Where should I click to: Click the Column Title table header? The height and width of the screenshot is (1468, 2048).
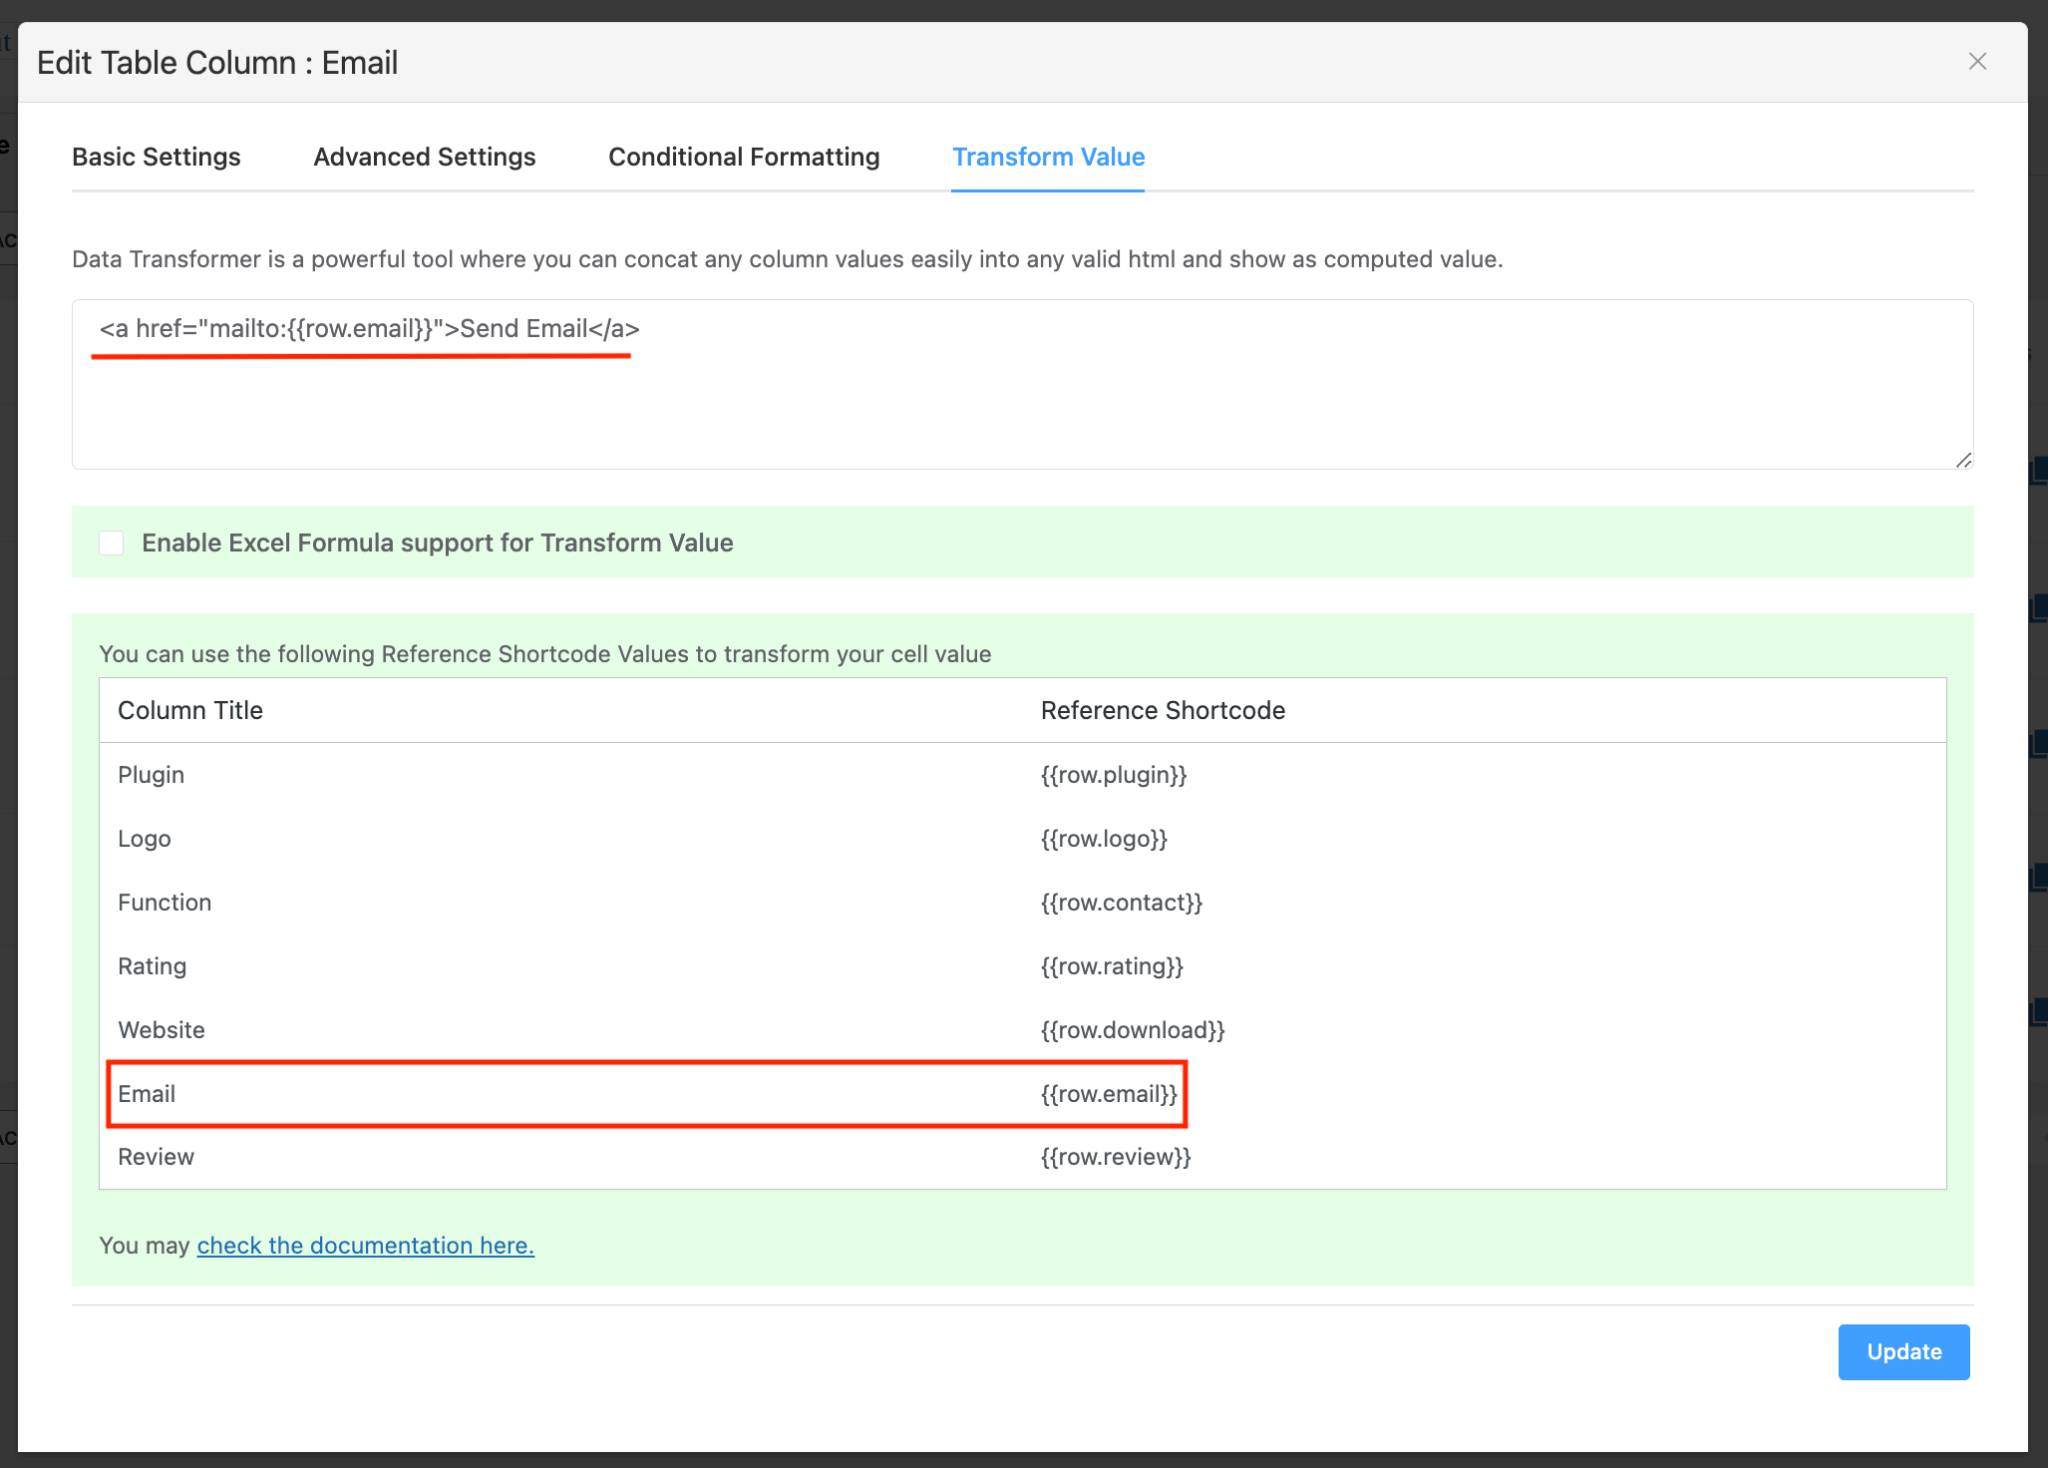190,711
